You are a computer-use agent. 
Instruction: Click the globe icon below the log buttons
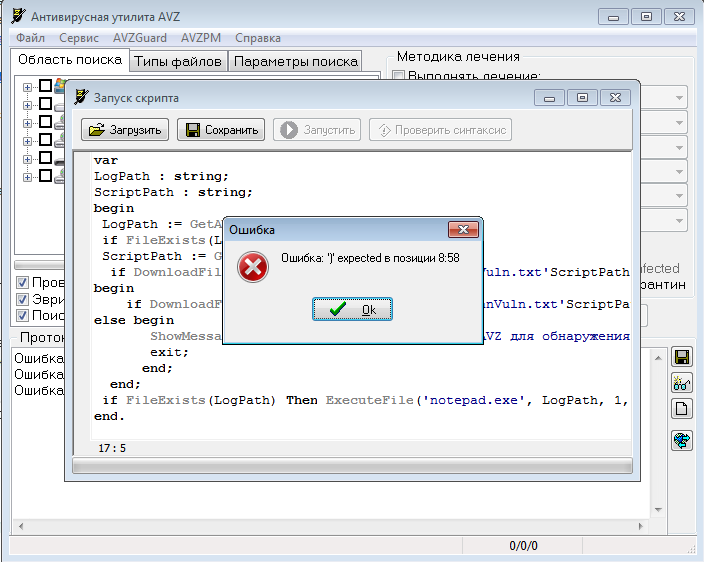(682, 439)
